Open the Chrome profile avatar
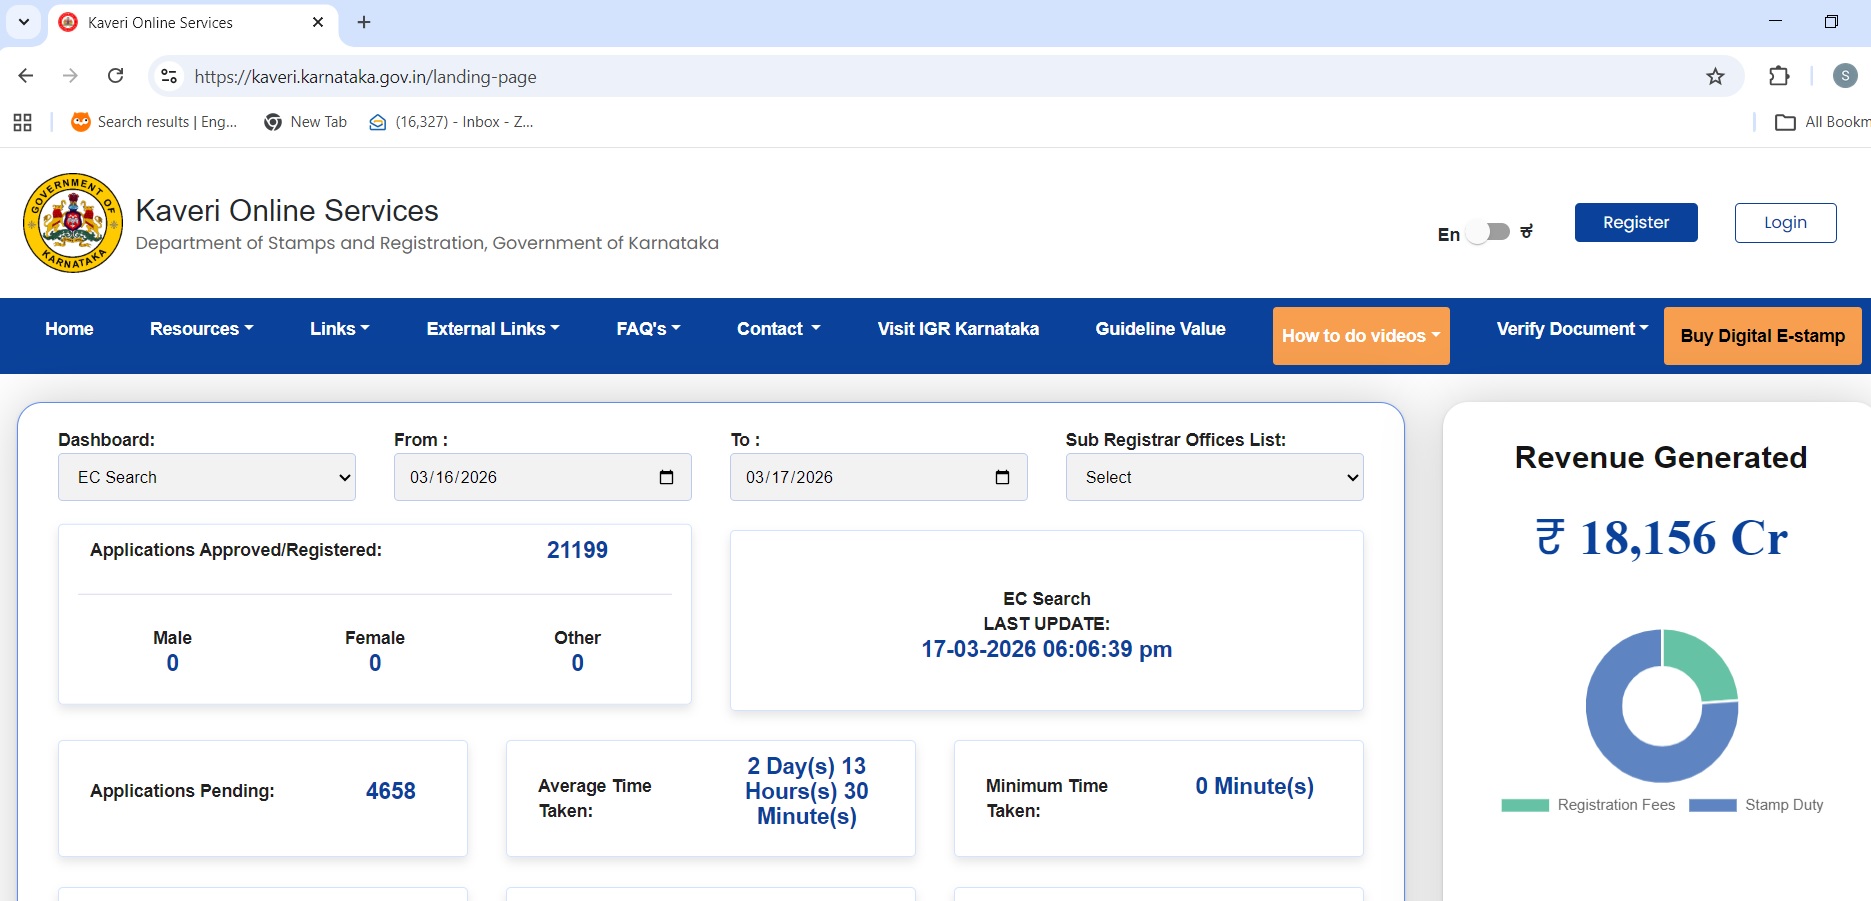This screenshot has height=901, width=1871. pos(1845,76)
